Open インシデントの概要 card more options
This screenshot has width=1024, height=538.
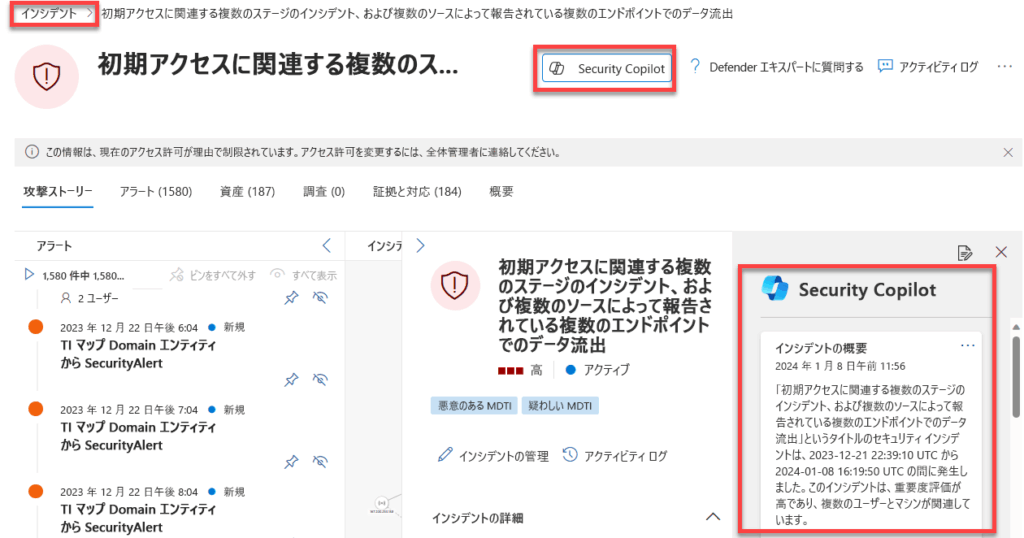click(x=967, y=345)
